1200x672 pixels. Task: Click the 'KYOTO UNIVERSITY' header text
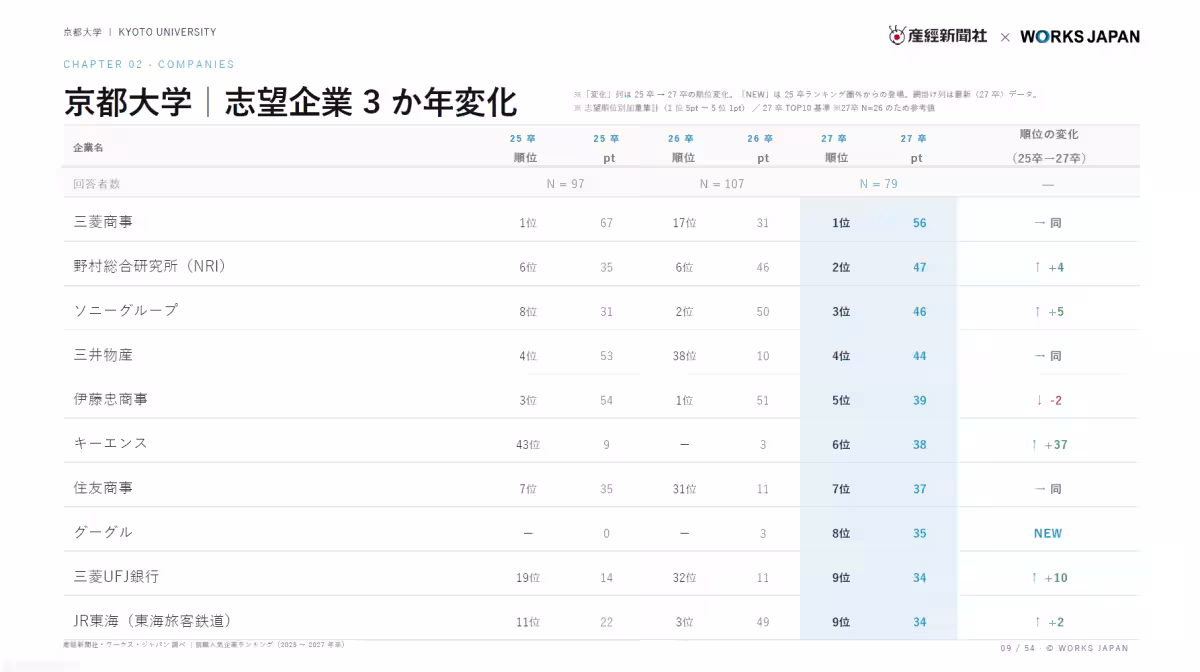[x=167, y=32]
